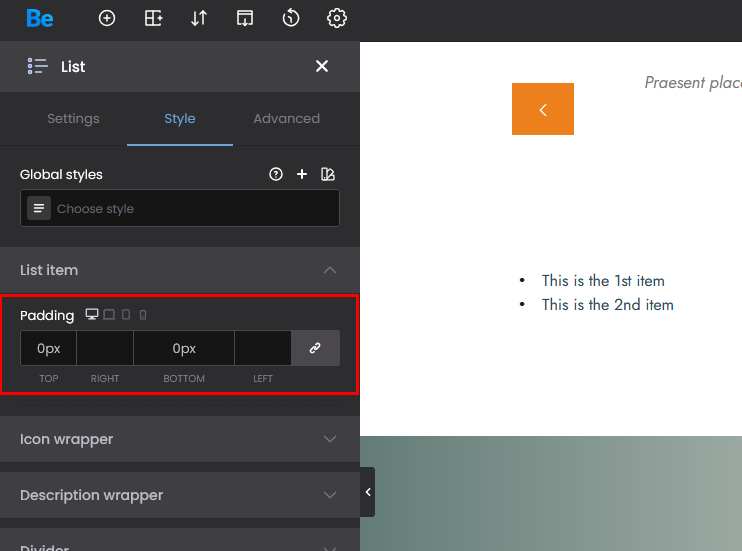Add a new global style

302,174
